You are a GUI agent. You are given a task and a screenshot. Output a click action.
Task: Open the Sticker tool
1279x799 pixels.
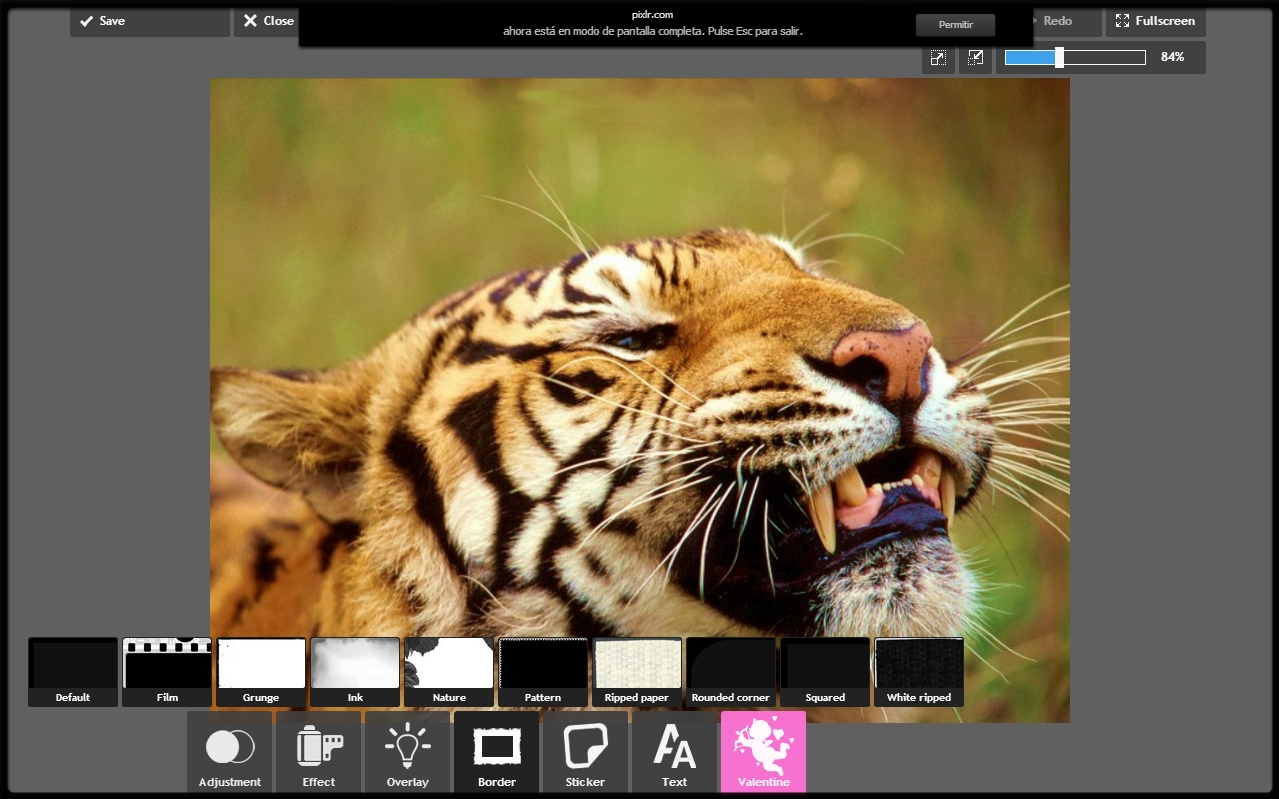coord(586,752)
